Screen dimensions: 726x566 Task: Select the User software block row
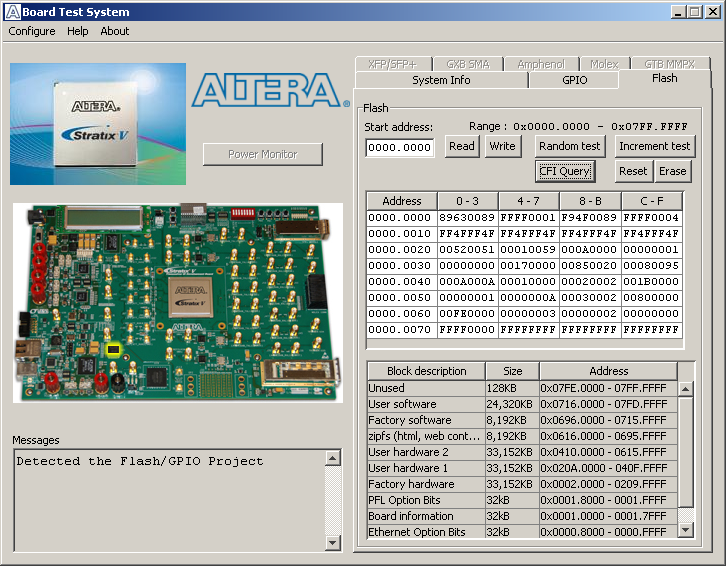click(x=522, y=404)
